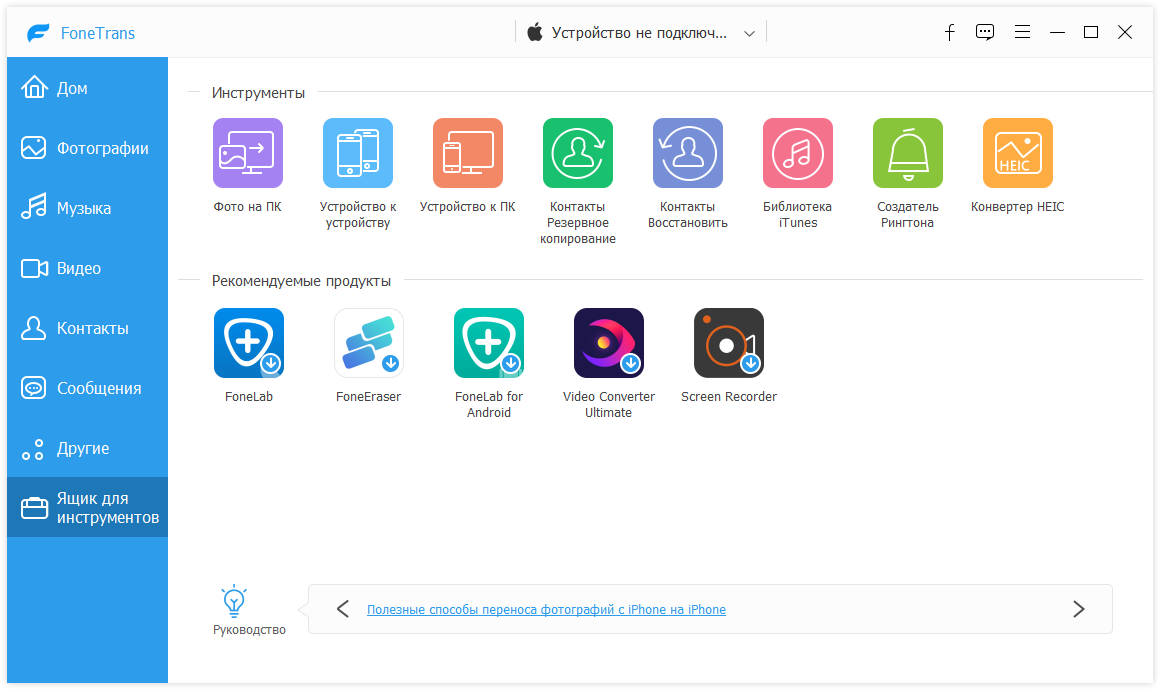
Task: Open the Другие section
Action: pyautogui.click(x=87, y=448)
